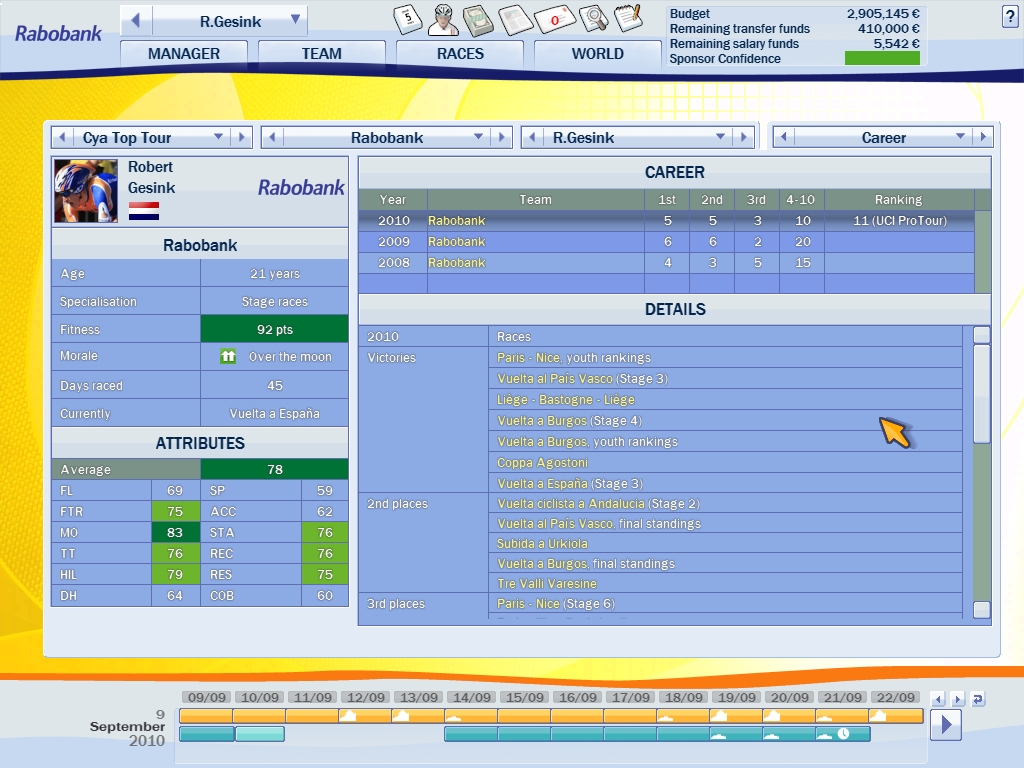Open the Liège - Bastogne - Liège link
1024x768 pixels.
tap(565, 400)
